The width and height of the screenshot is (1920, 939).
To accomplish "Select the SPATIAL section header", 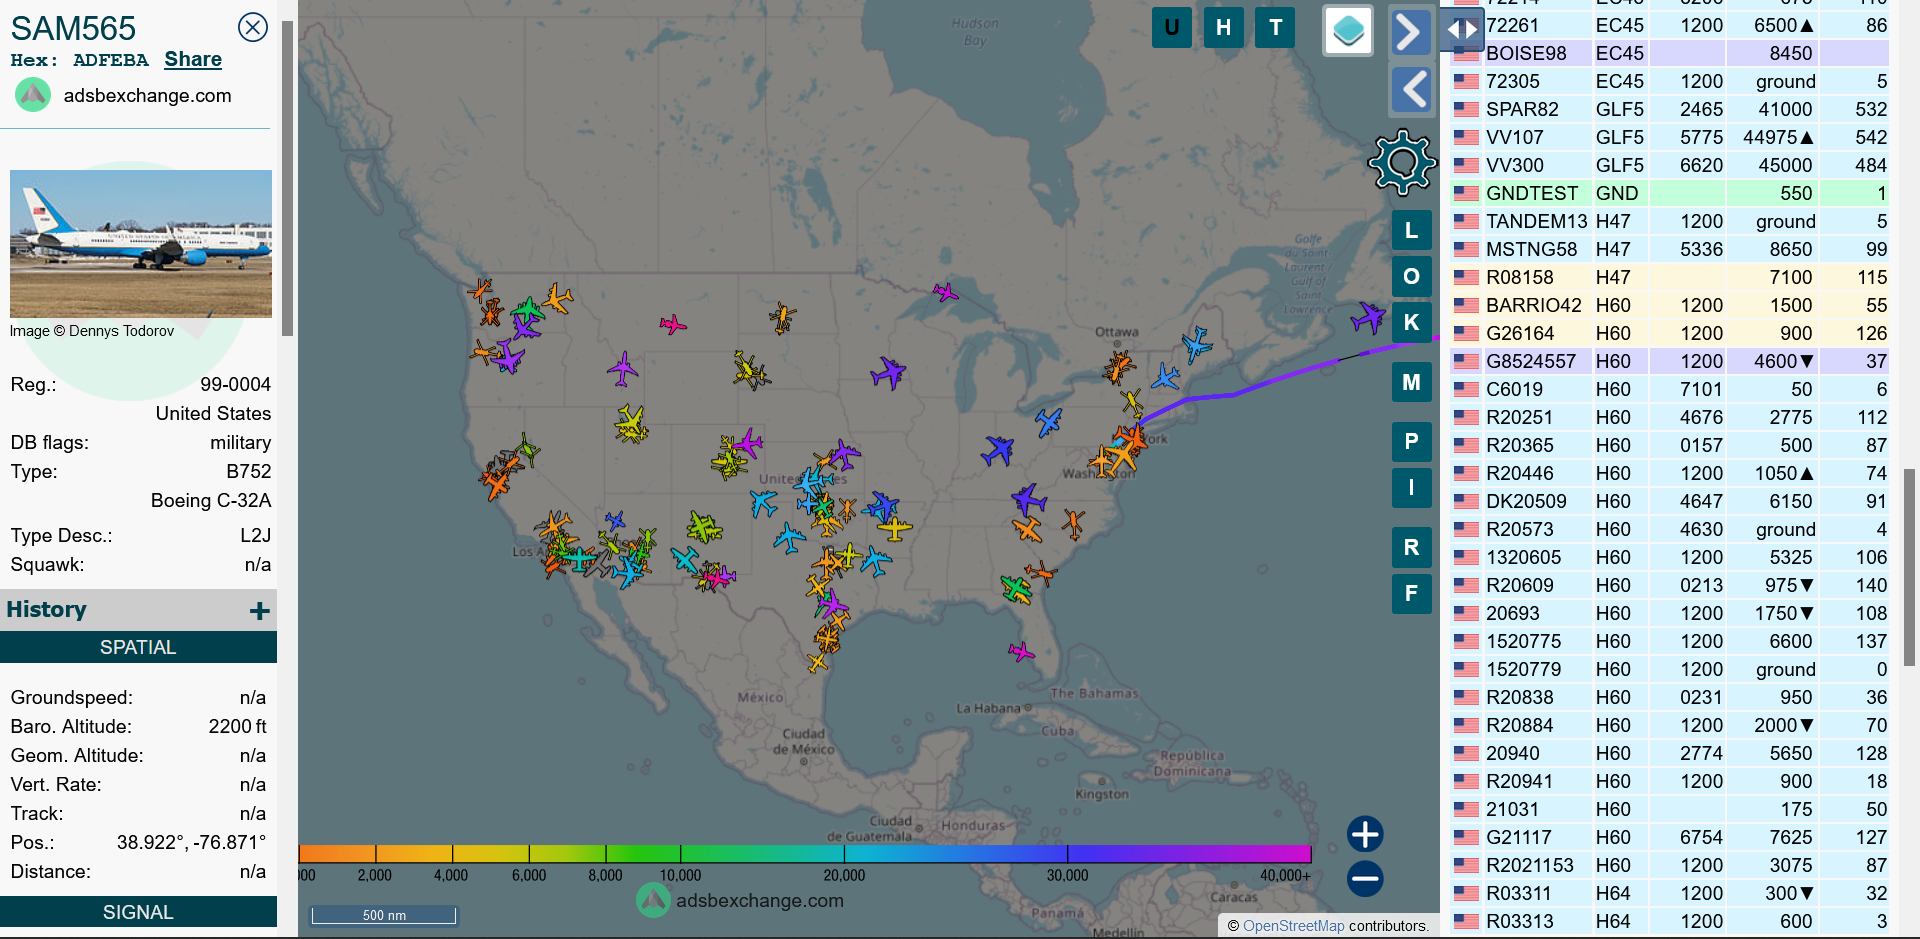I will pyautogui.click(x=138, y=647).
